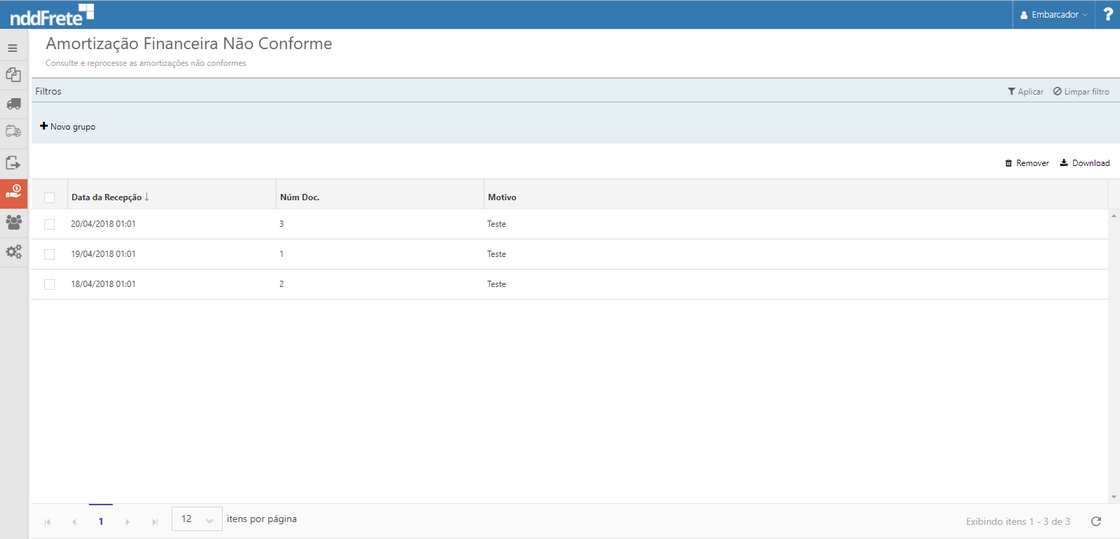Open the users group sidebar icon

pos(14,222)
